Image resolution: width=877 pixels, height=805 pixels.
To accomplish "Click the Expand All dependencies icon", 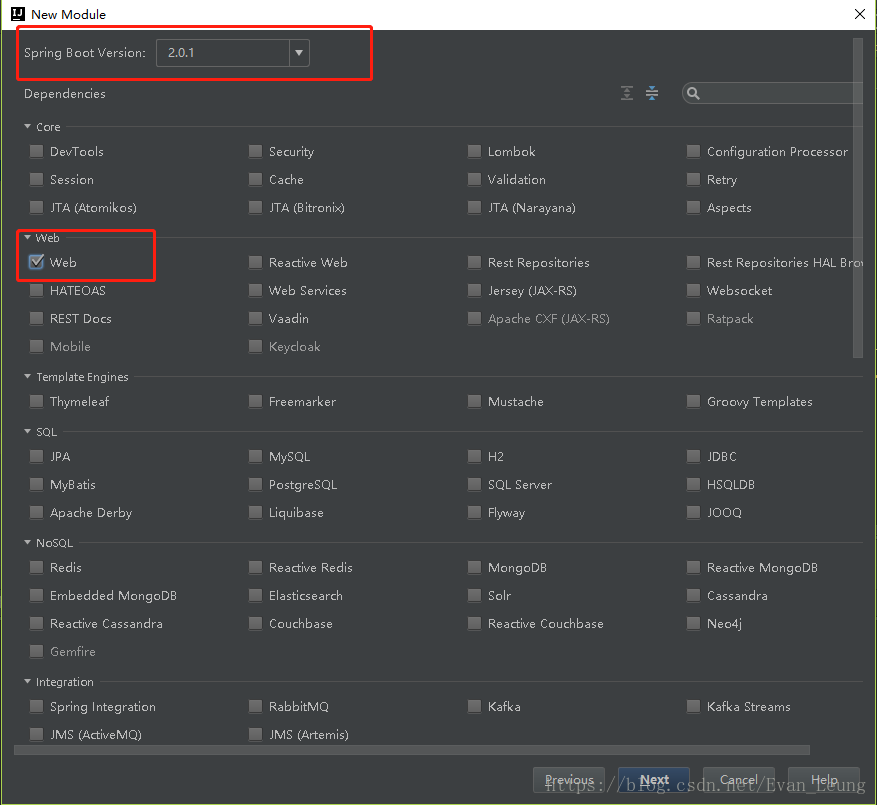I will tap(627, 93).
